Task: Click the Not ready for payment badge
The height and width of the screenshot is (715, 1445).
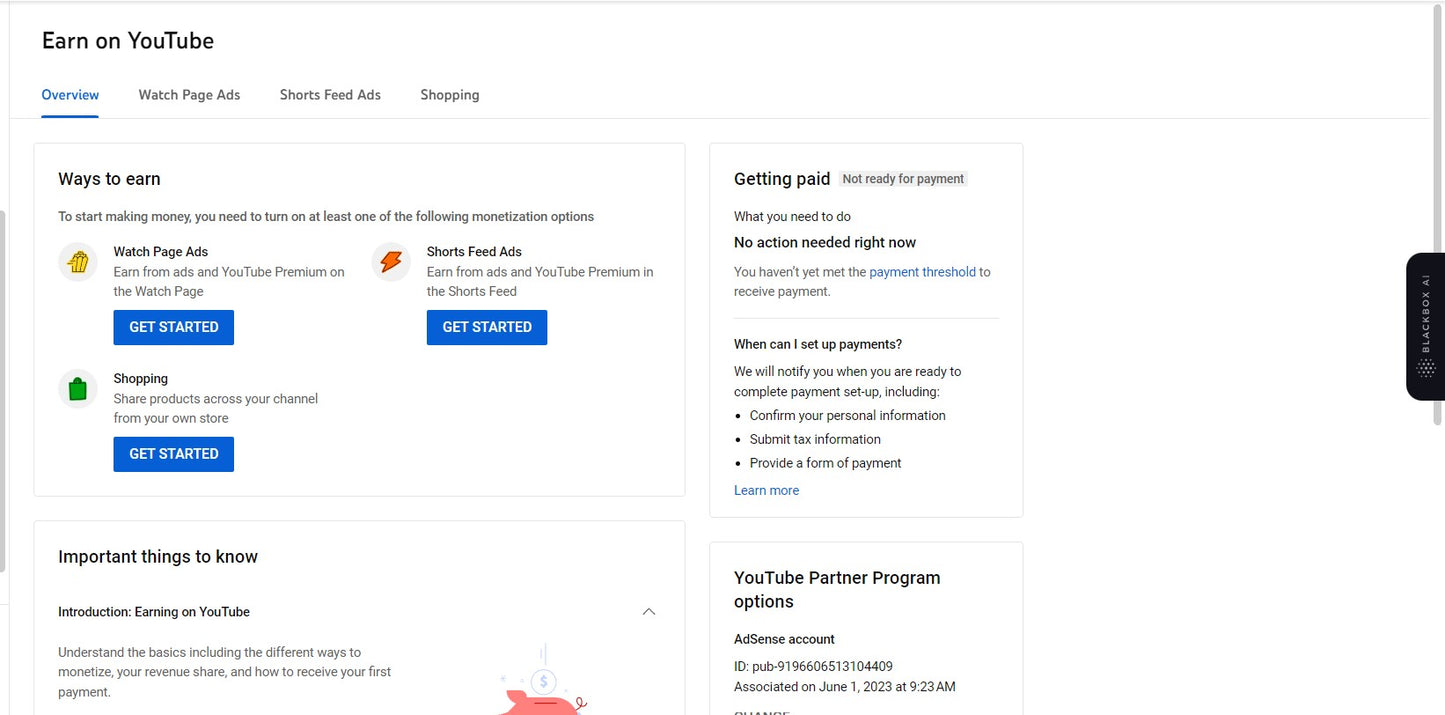Action: pos(903,179)
